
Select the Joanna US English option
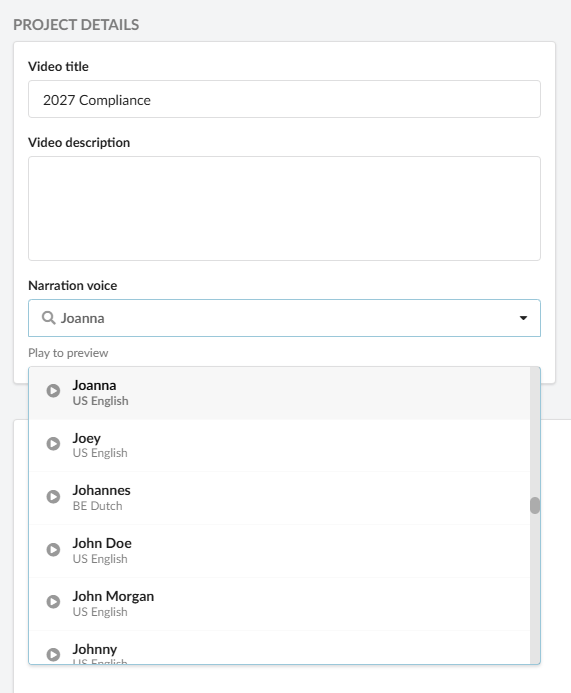point(279,393)
